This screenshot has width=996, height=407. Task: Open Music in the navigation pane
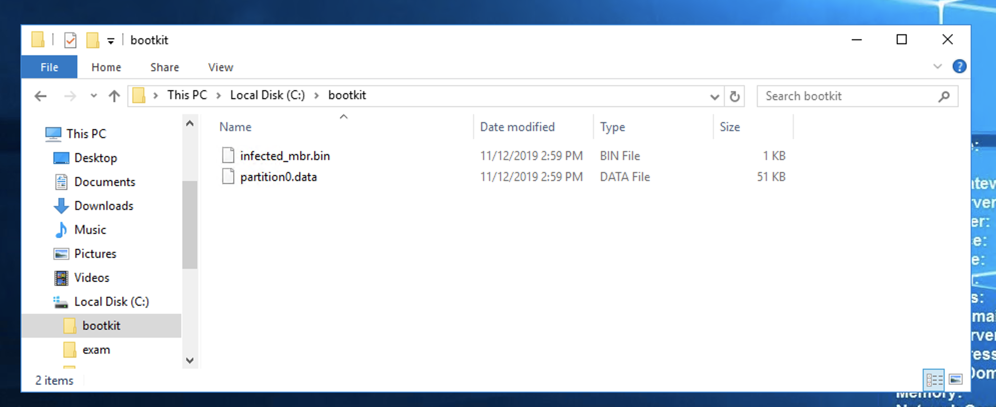tap(90, 230)
